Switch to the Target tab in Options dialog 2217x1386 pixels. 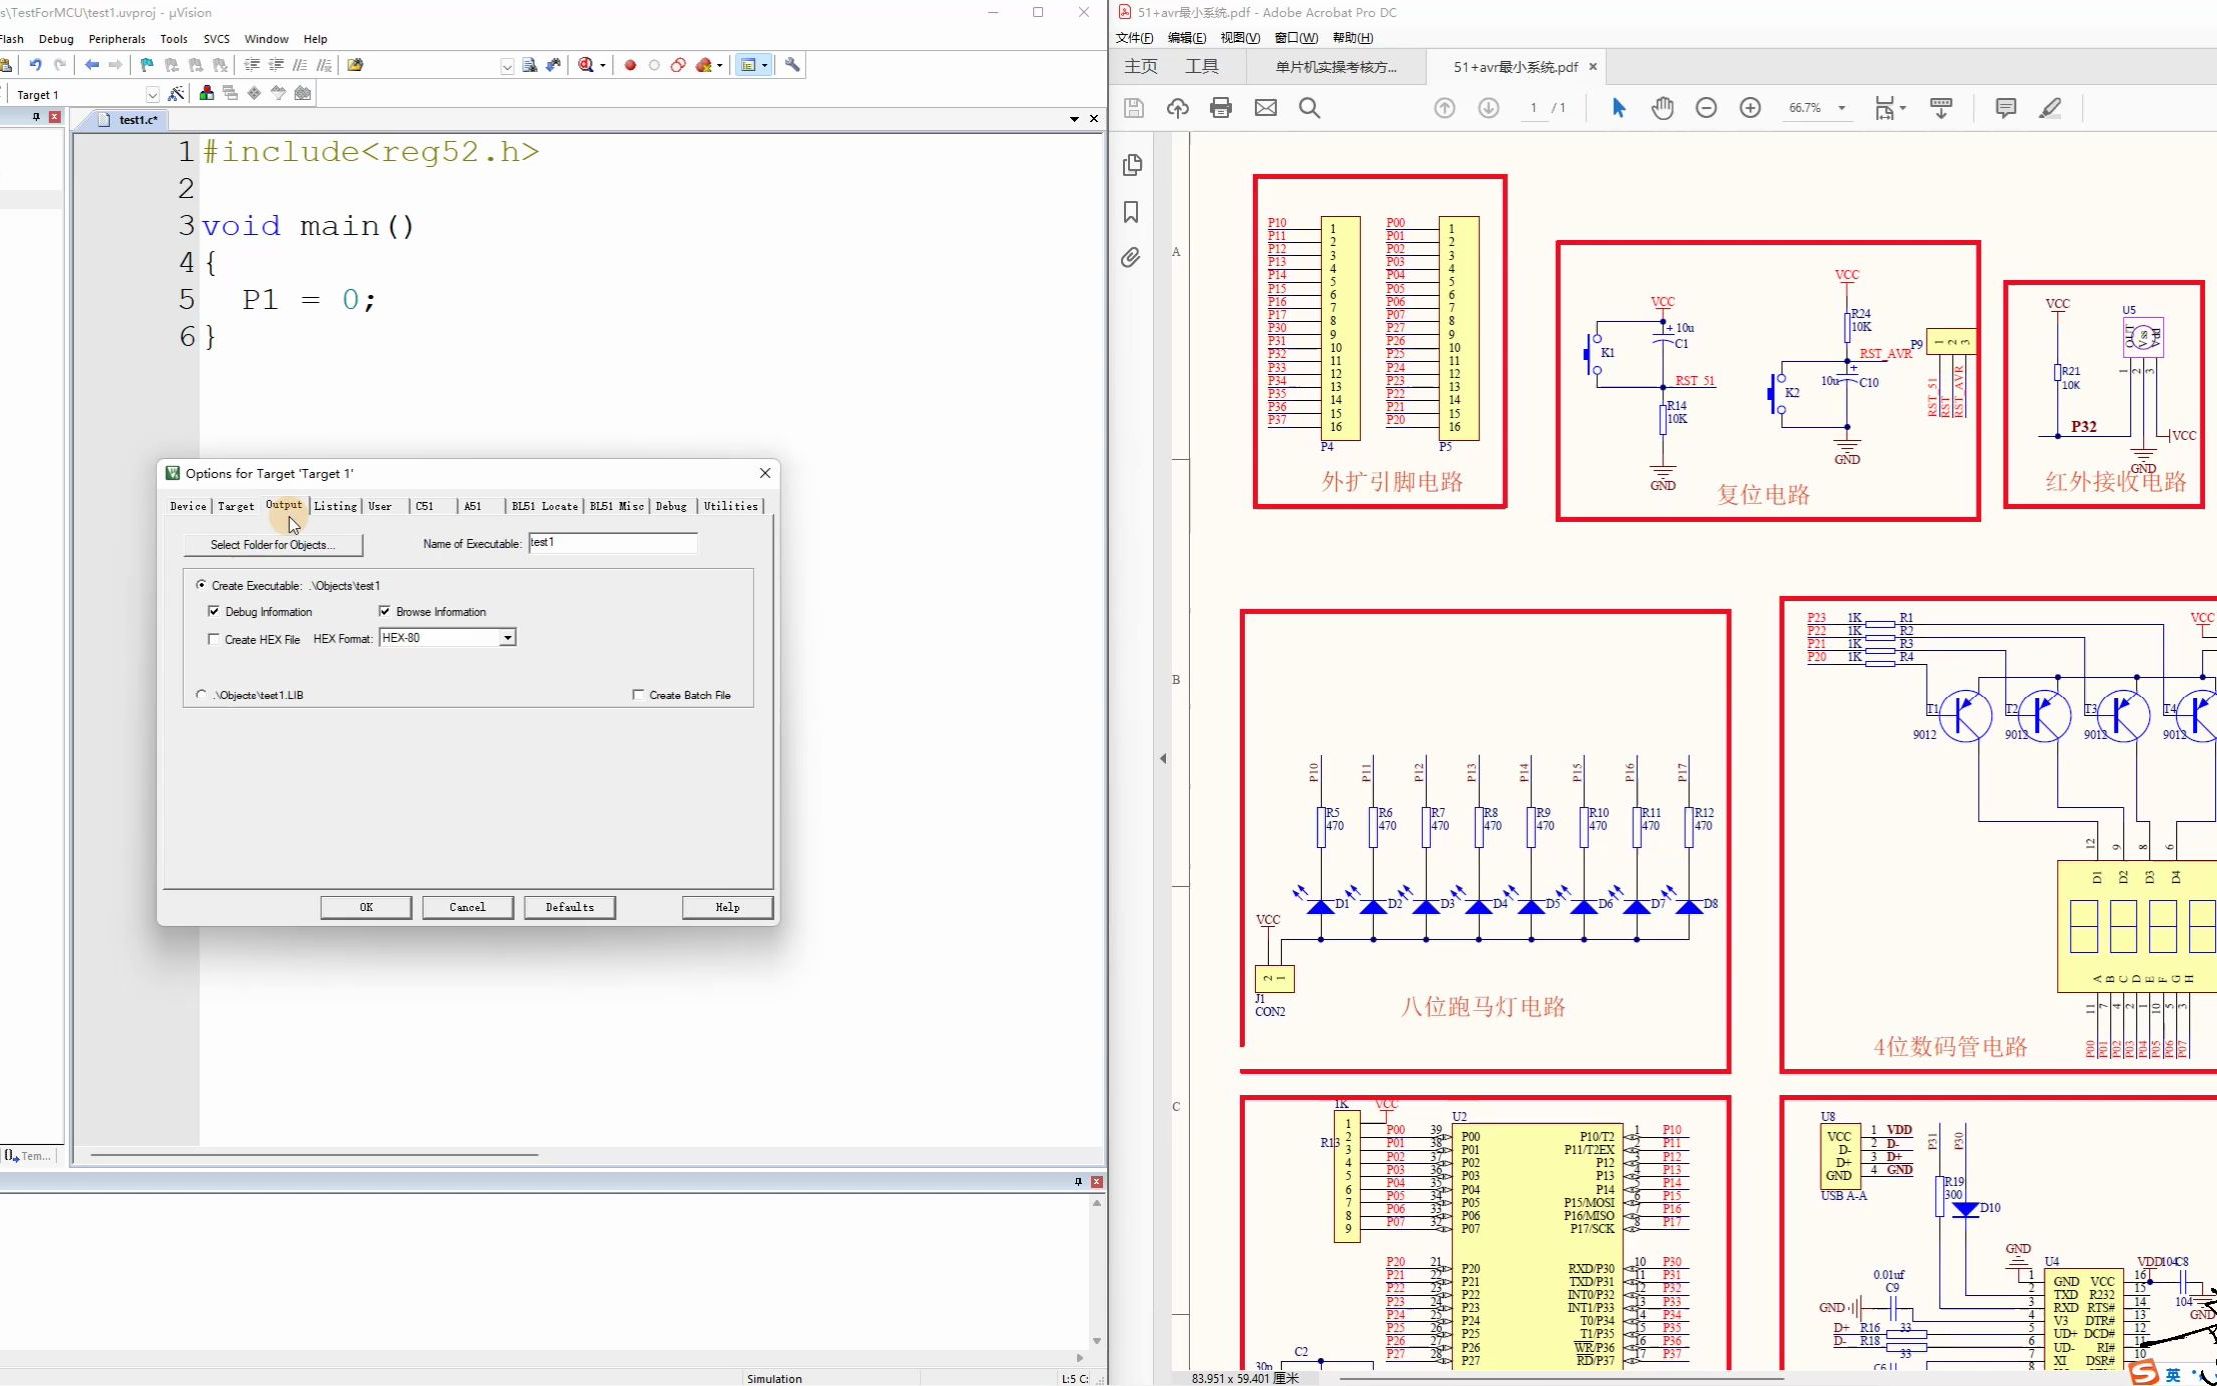click(236, 506)
